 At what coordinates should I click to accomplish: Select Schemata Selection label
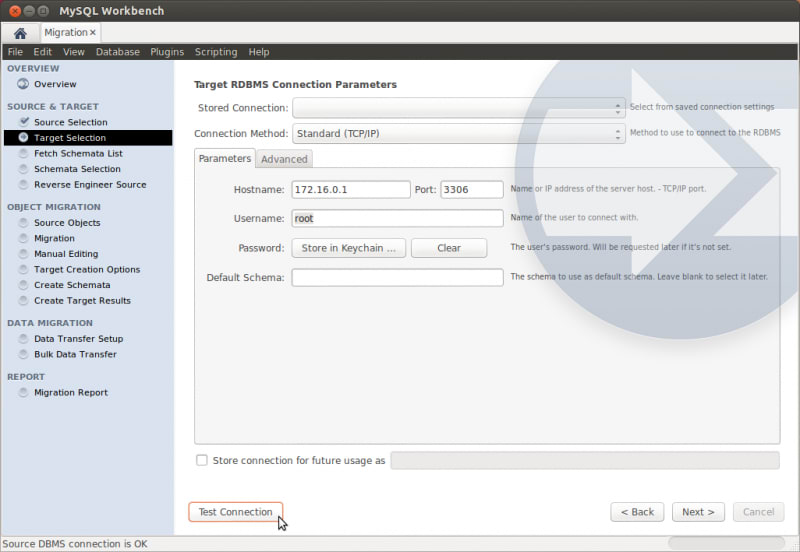(77, 169)
